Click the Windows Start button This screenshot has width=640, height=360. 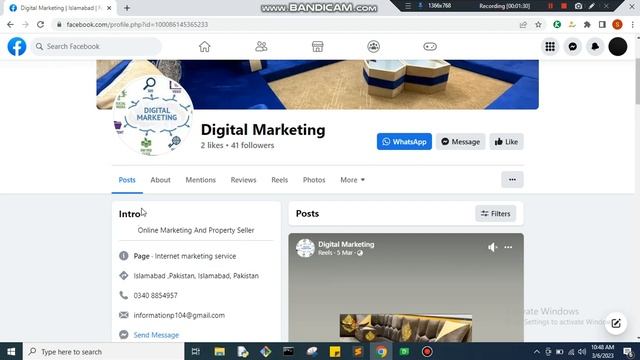[11, 351]
